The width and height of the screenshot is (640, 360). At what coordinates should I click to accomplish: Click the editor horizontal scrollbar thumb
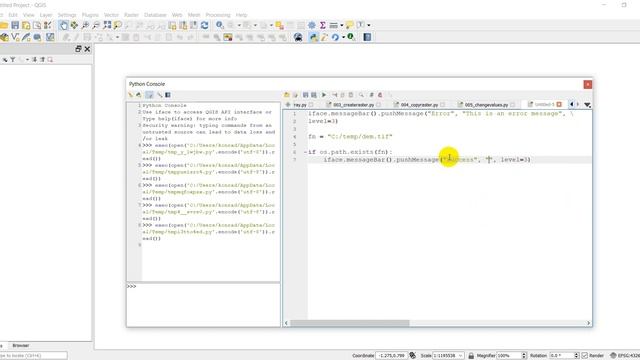pyautogui.click(x=349, y=323)
